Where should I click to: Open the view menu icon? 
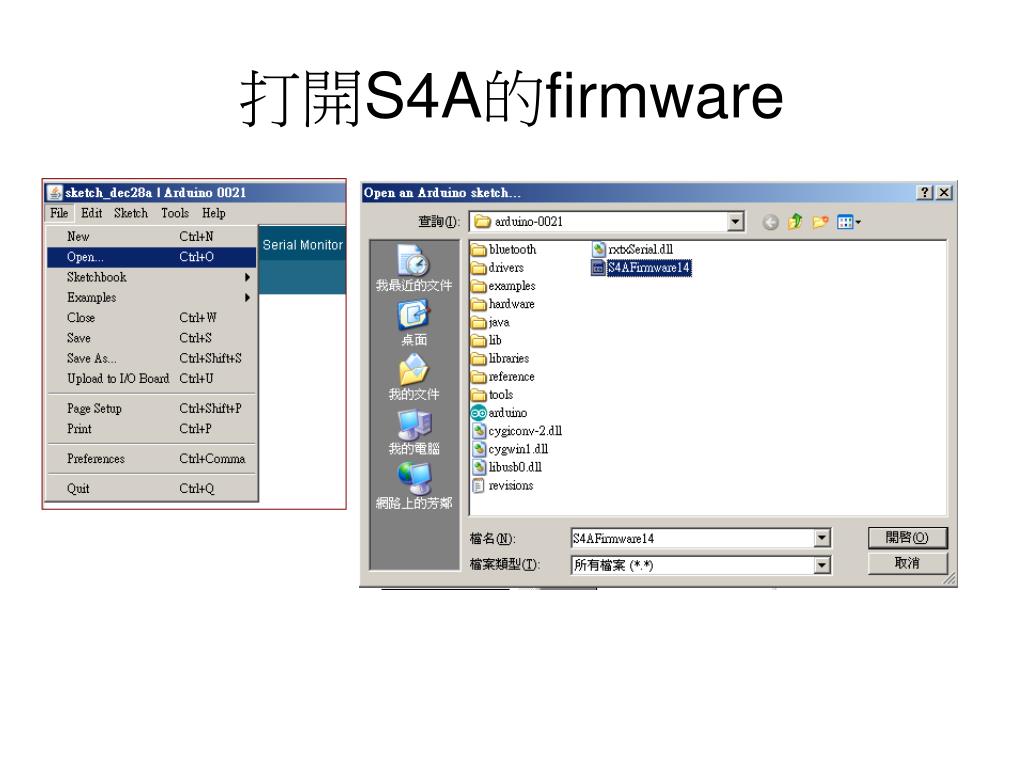click(848, 222)
